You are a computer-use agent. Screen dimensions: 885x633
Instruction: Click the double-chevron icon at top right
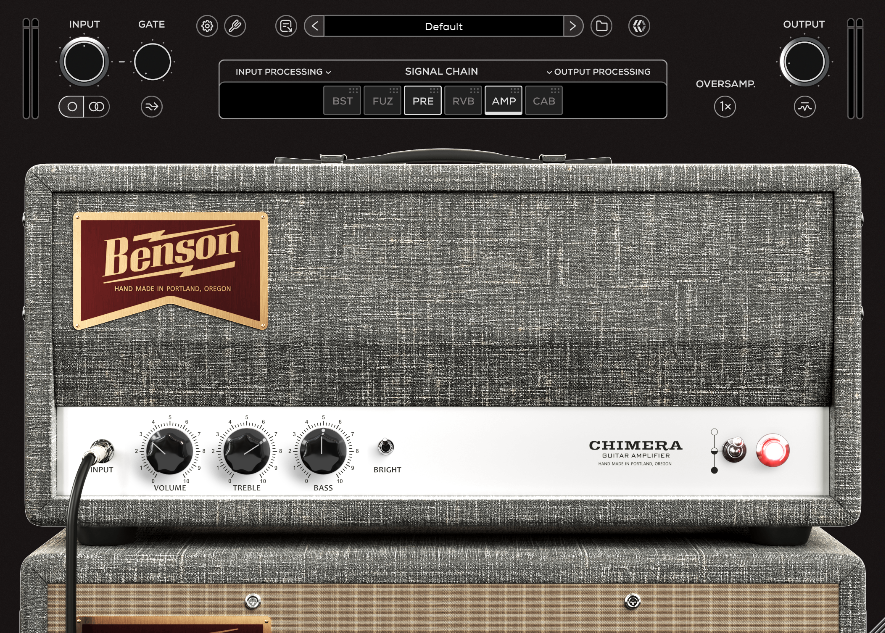[639, 25]
